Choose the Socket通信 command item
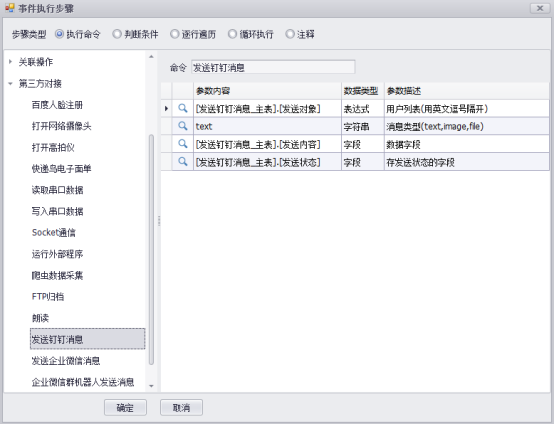554x425 pixels. point(54,232)
